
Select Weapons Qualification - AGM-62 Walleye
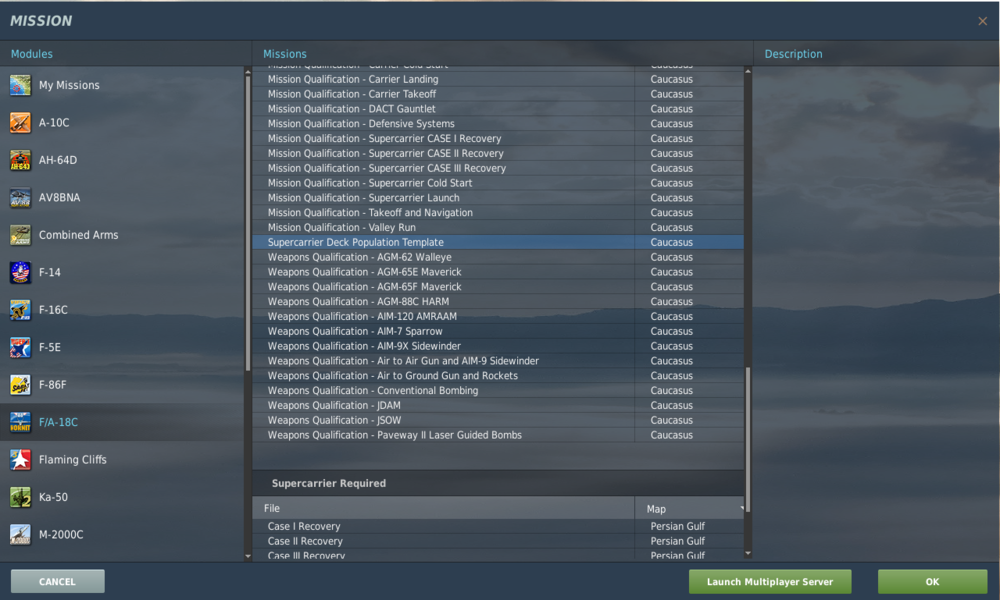tap(497, 257)
